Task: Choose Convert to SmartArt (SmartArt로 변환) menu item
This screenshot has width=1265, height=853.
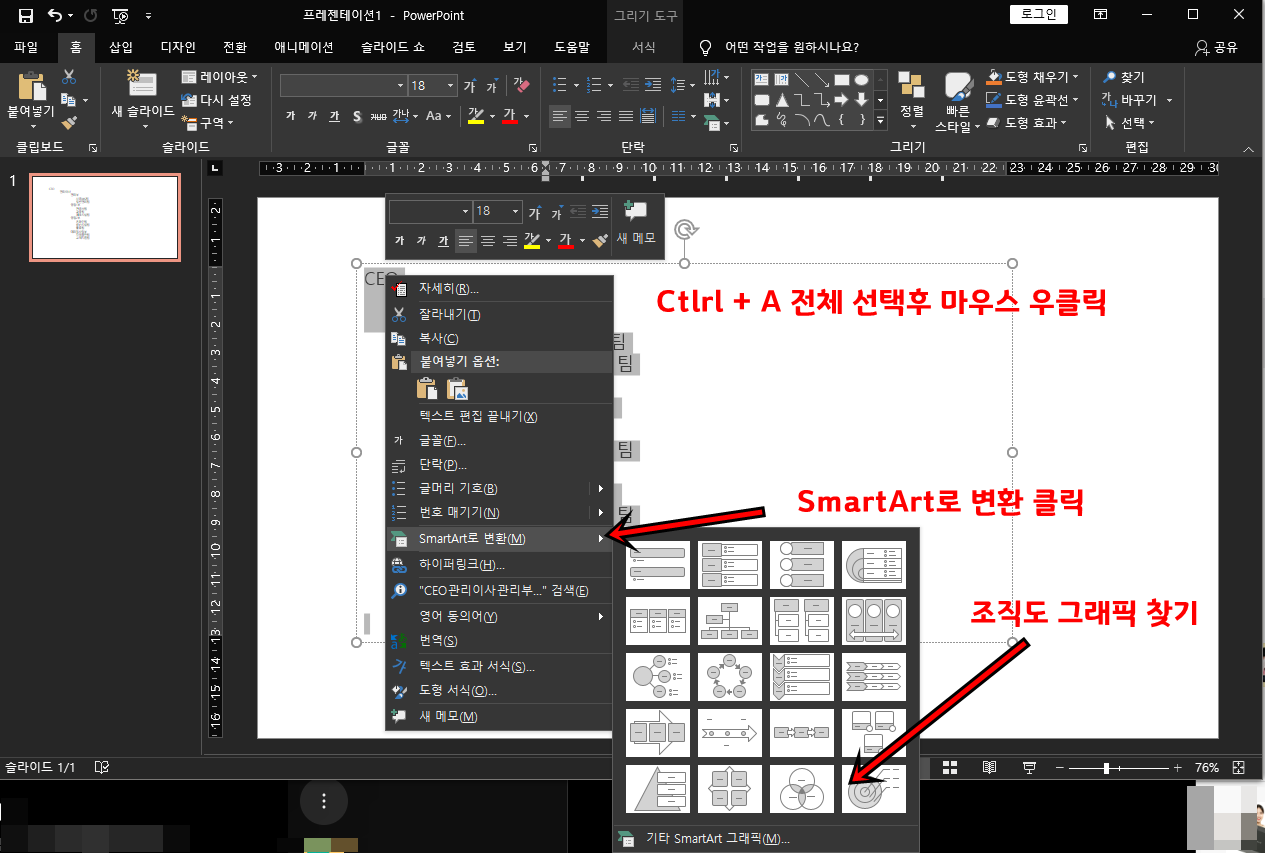Action: coord(498,539)
